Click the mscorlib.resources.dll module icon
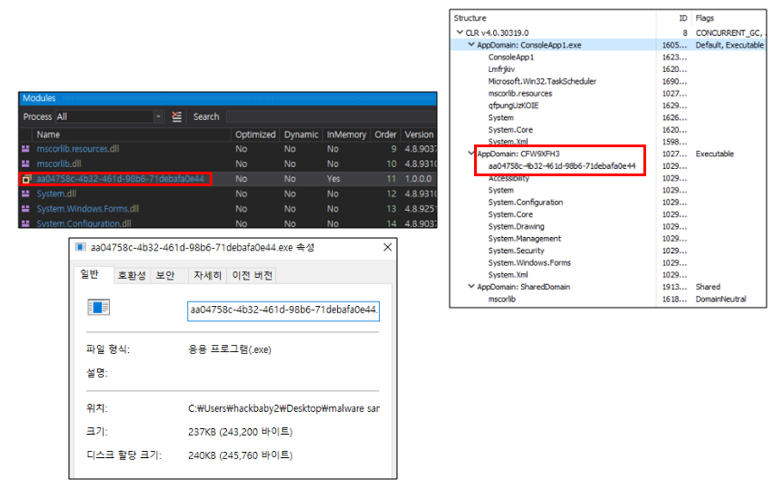773x484 pixels. pyautogui.click(x=26, y=149)
